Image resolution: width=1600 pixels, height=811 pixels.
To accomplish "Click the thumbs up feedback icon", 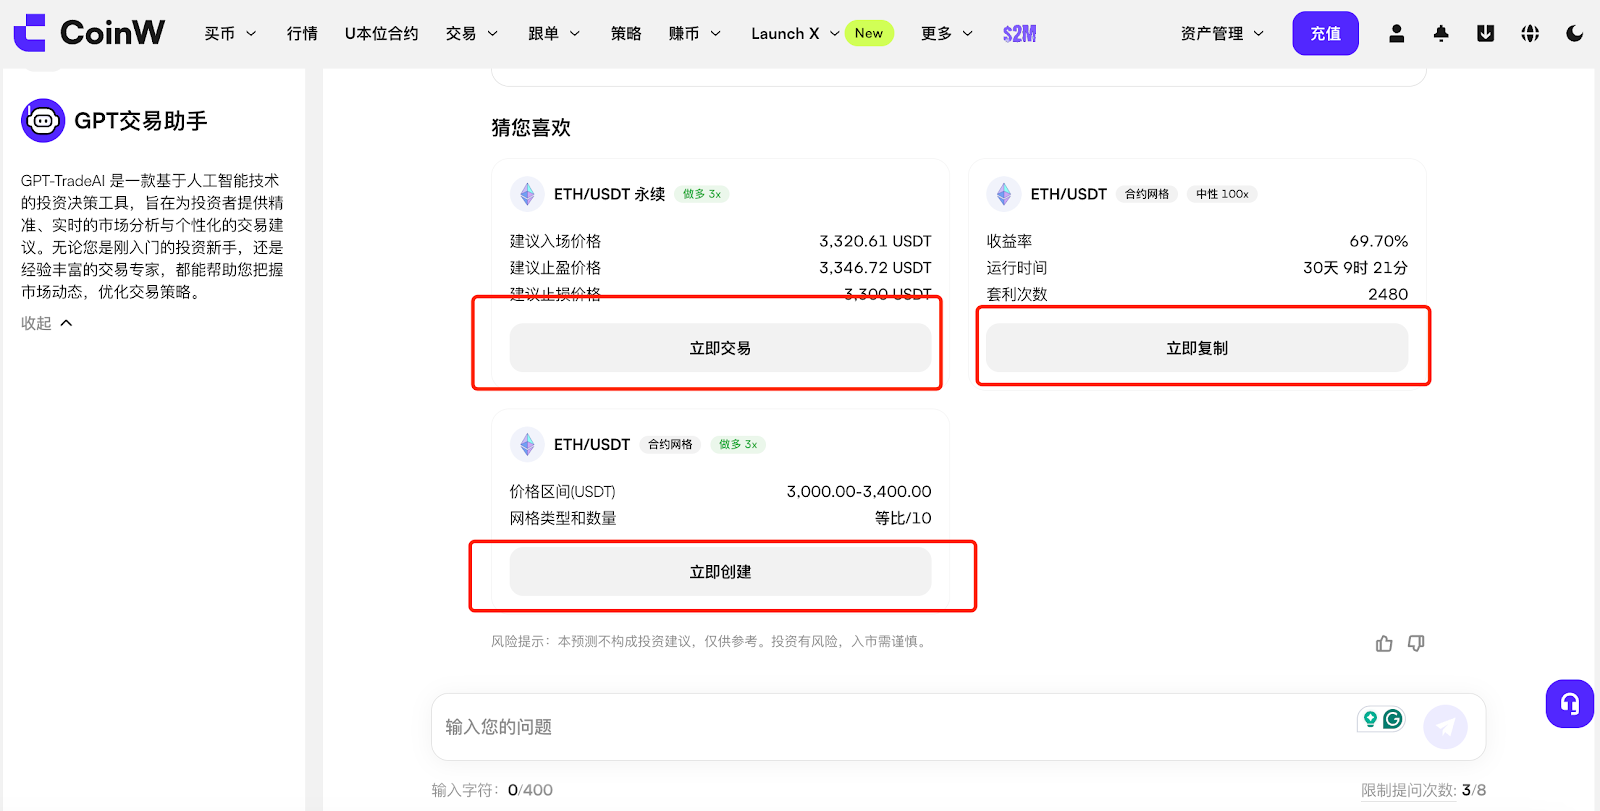I will click(1384, 643).
